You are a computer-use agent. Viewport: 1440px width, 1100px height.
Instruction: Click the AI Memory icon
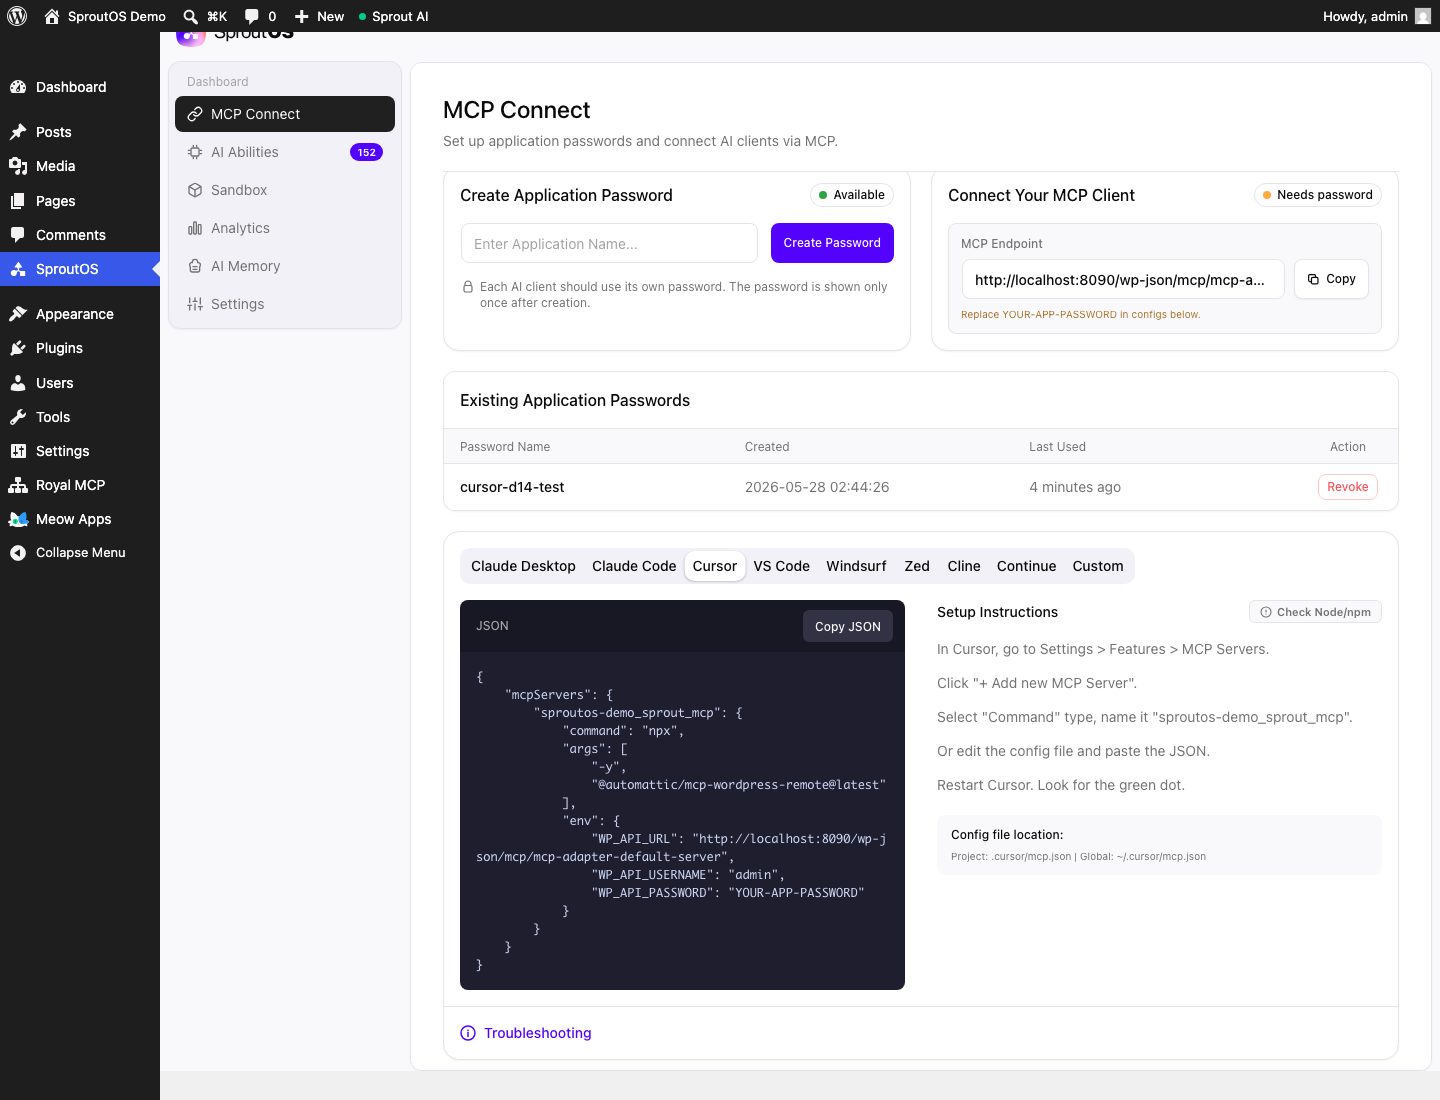[x=195, y=266]
